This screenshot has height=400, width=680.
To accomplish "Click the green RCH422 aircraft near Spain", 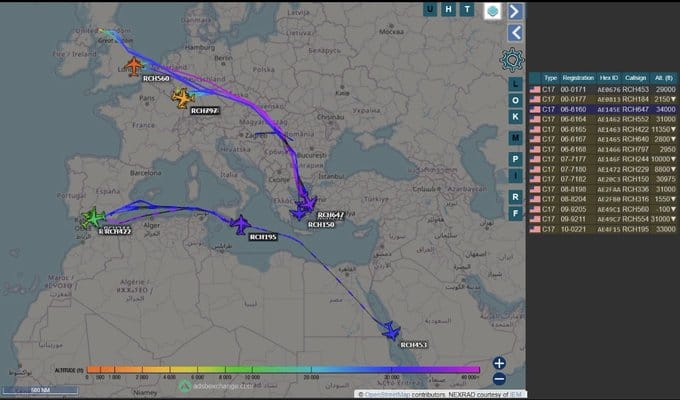I will [x=94, y=217].
